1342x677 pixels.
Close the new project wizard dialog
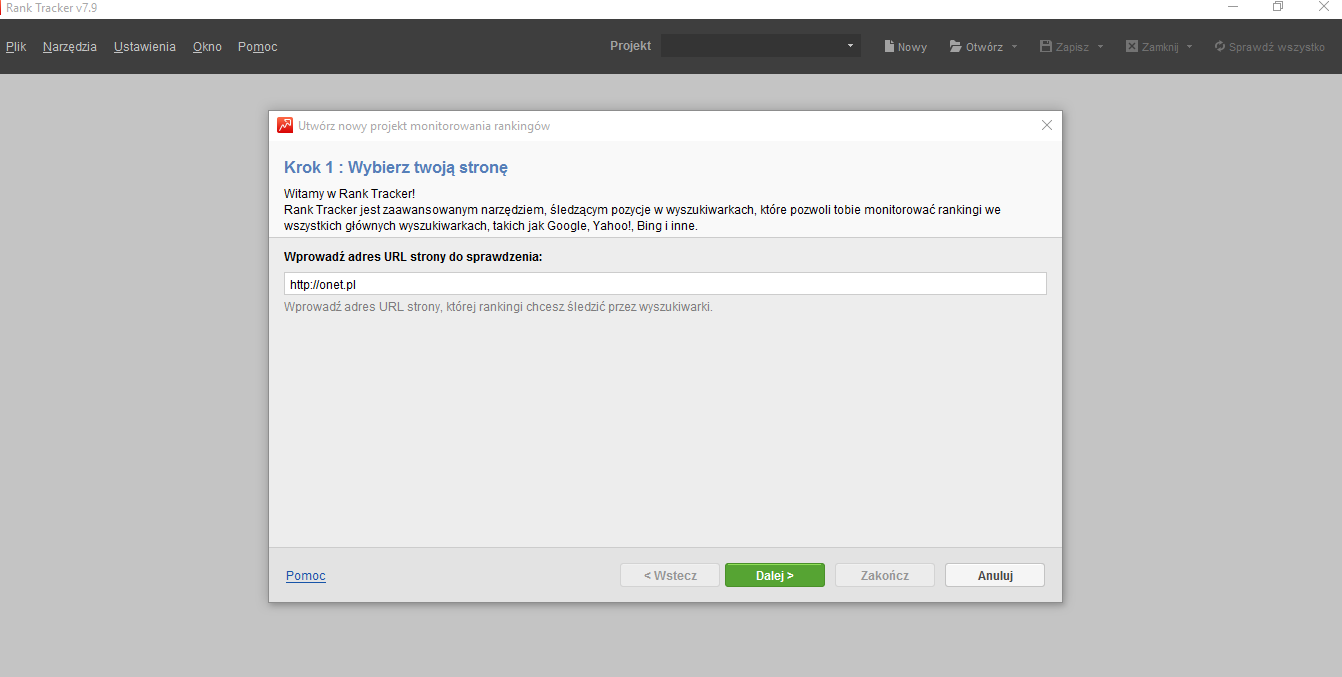1047,126
